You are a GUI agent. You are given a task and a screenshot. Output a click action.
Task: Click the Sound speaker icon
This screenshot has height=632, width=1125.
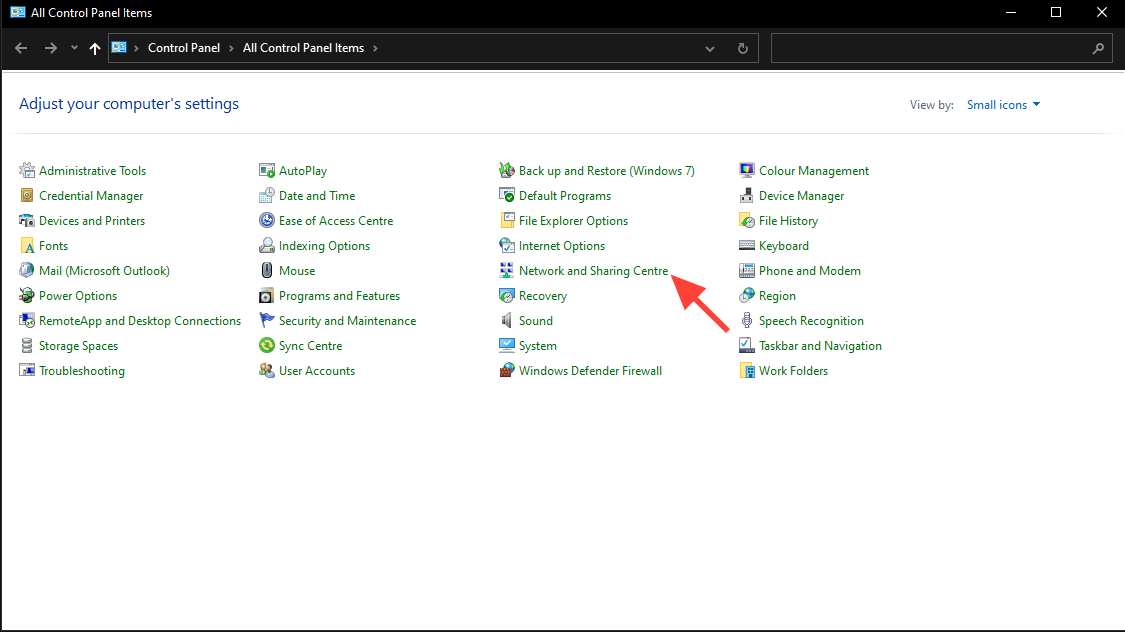[507, 321]
